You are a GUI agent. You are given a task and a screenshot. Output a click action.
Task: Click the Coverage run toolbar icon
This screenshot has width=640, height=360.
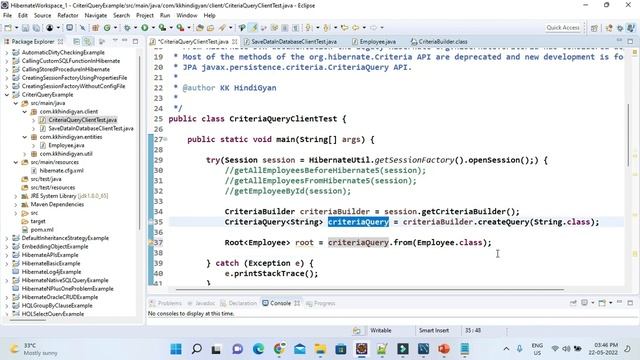tap(162, 28)
